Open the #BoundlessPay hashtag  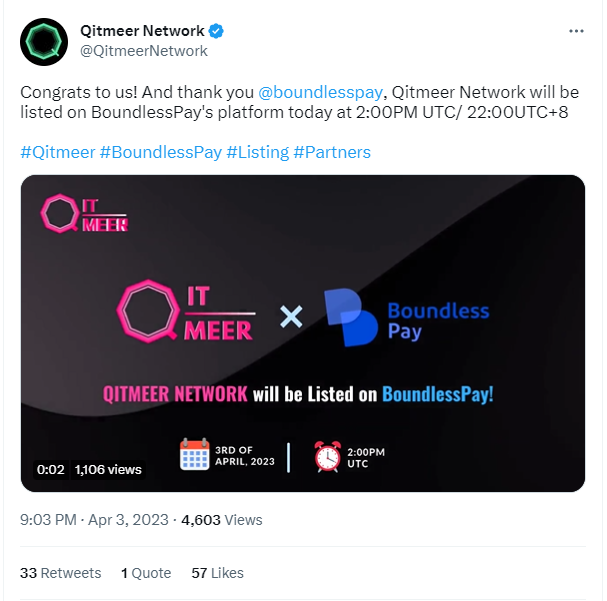pyautogui.click(x=161, y=152)
